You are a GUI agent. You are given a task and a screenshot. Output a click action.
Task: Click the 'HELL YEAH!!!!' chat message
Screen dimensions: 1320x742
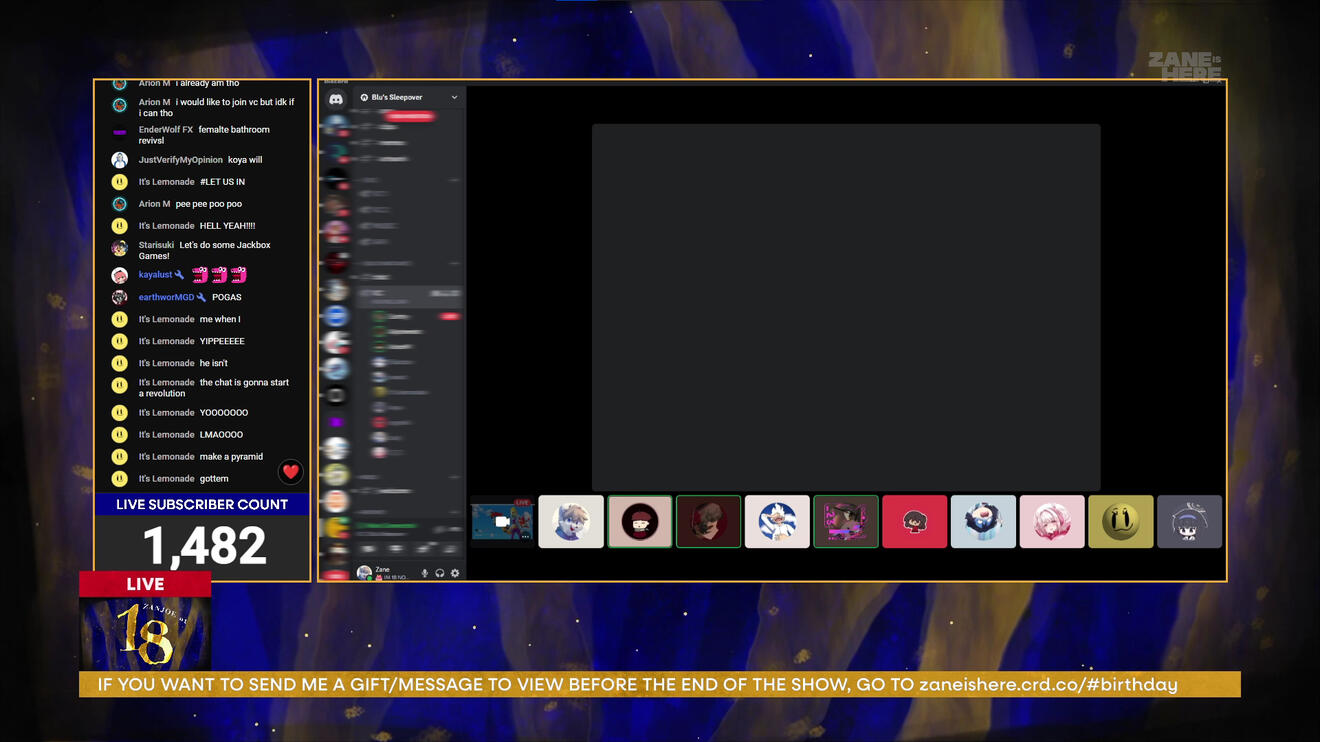(227, 226)
